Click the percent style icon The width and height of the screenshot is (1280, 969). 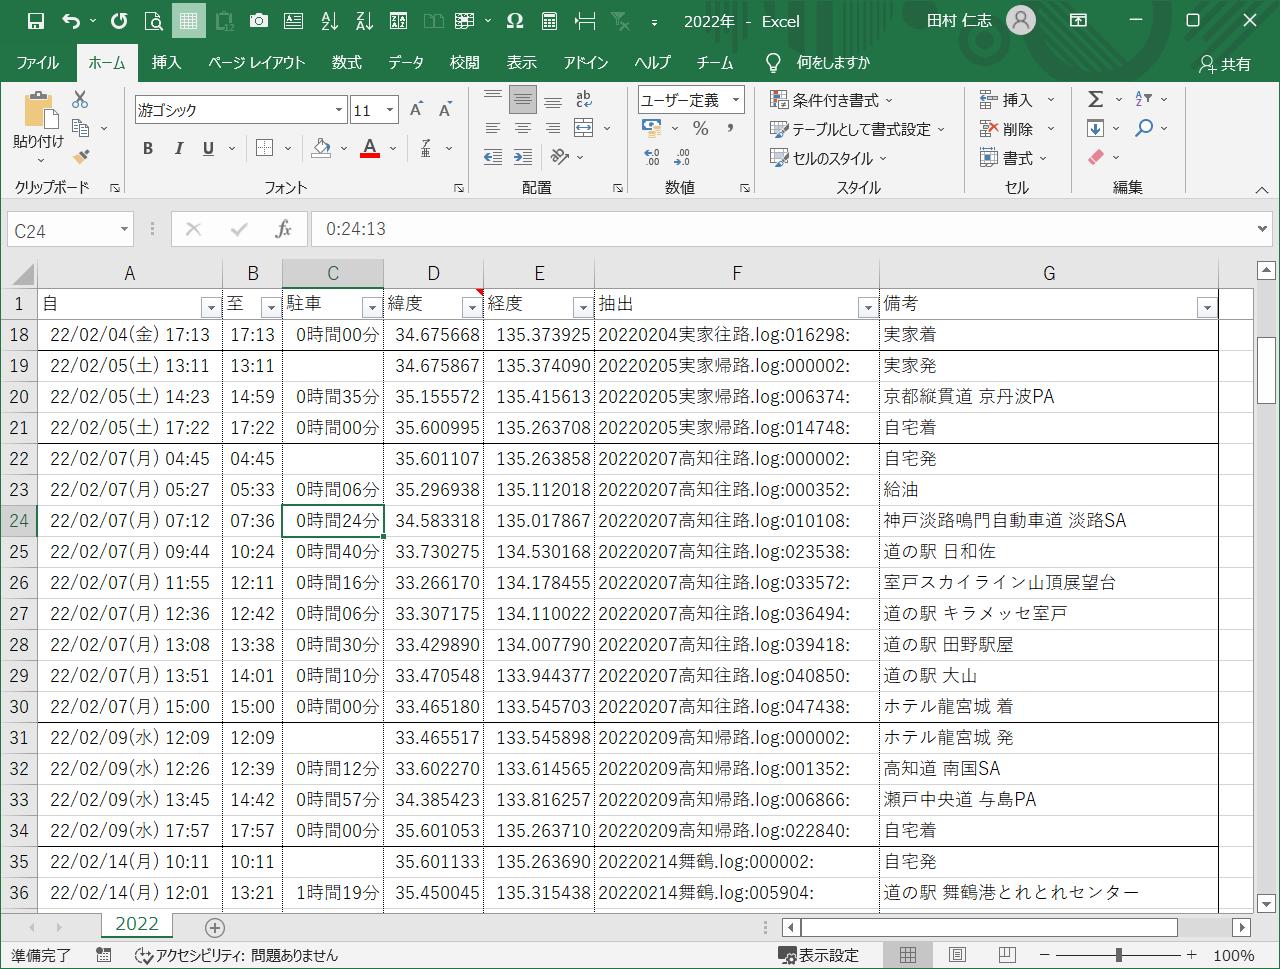pyautogui.click(x=700, y=129)
